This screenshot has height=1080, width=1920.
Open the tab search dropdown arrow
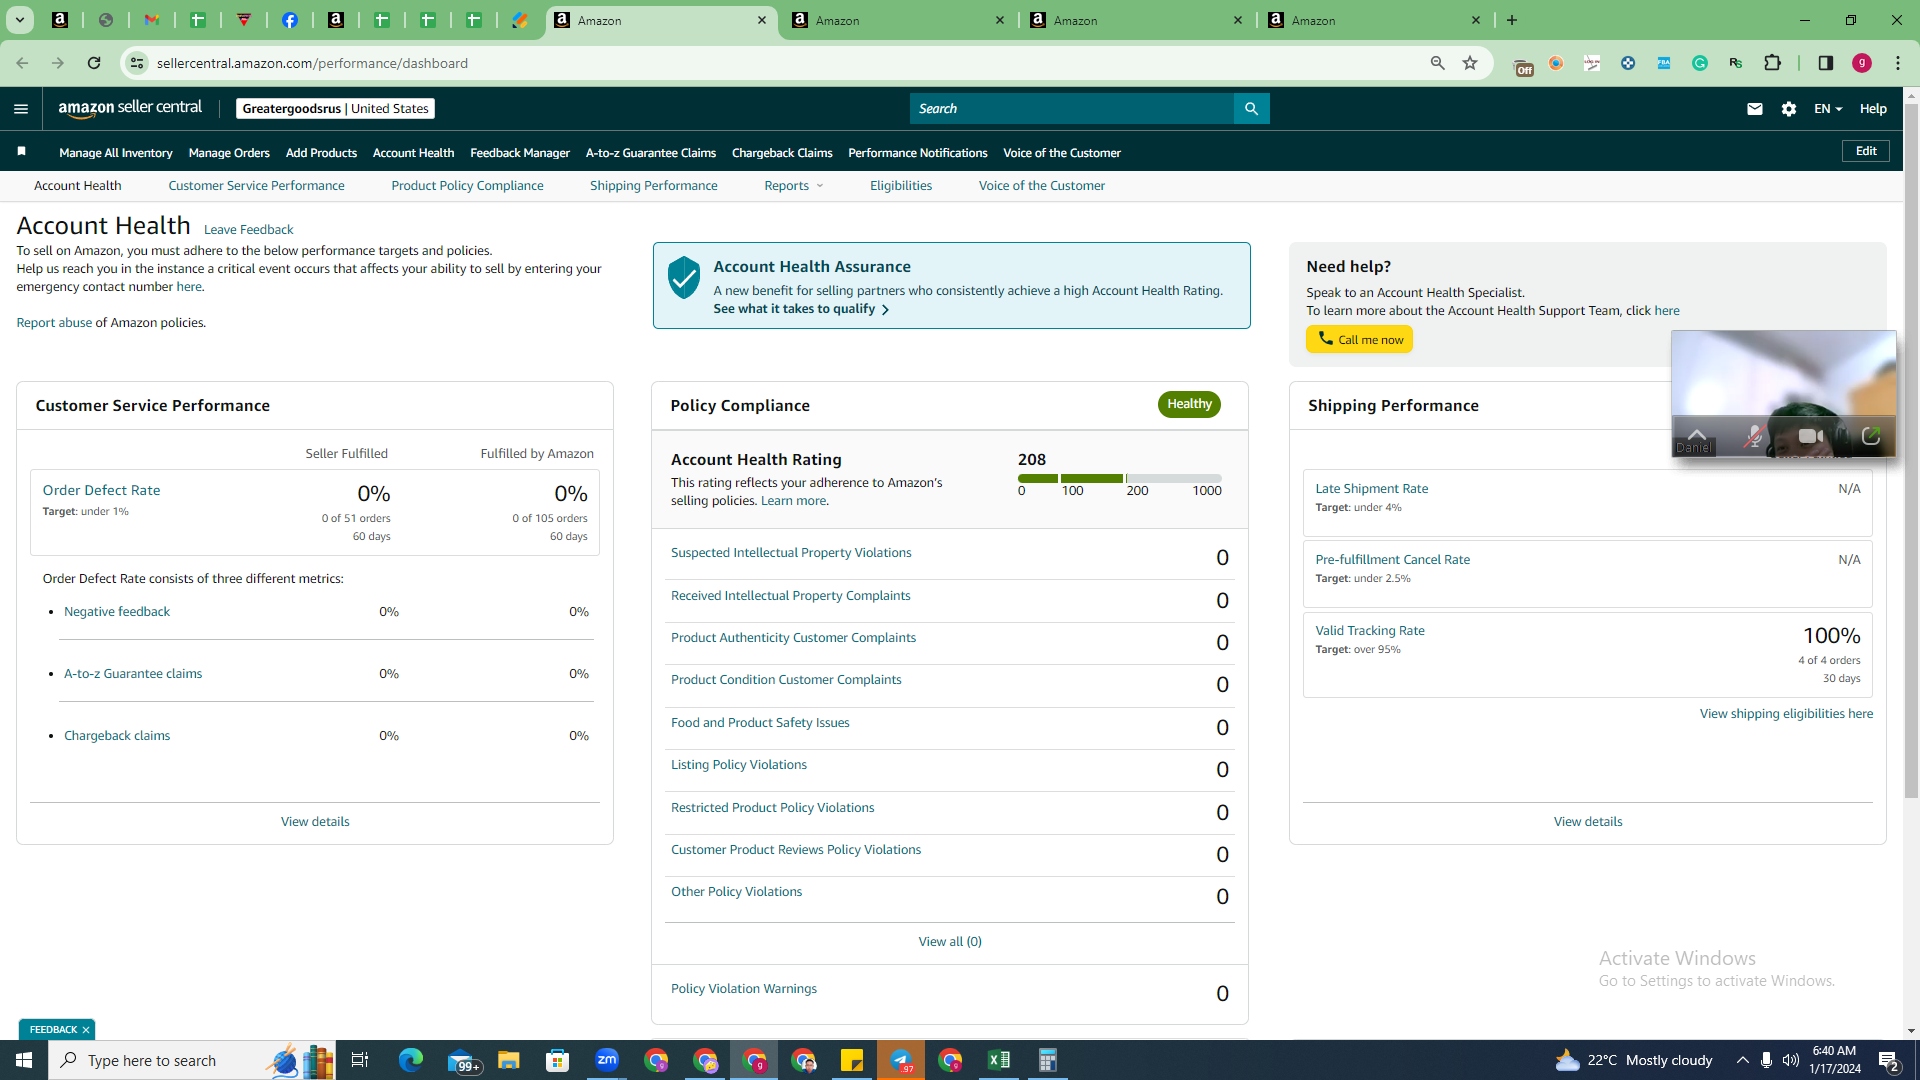pyautogui.click(x=20, y=20)
